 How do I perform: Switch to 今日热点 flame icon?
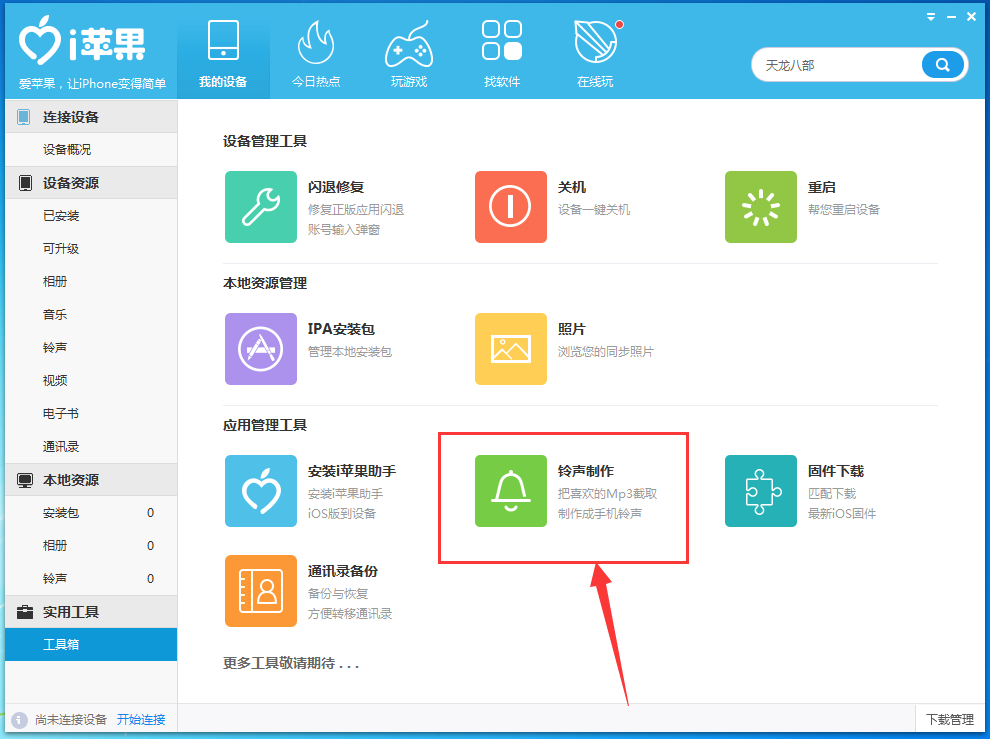click(316, 50)
